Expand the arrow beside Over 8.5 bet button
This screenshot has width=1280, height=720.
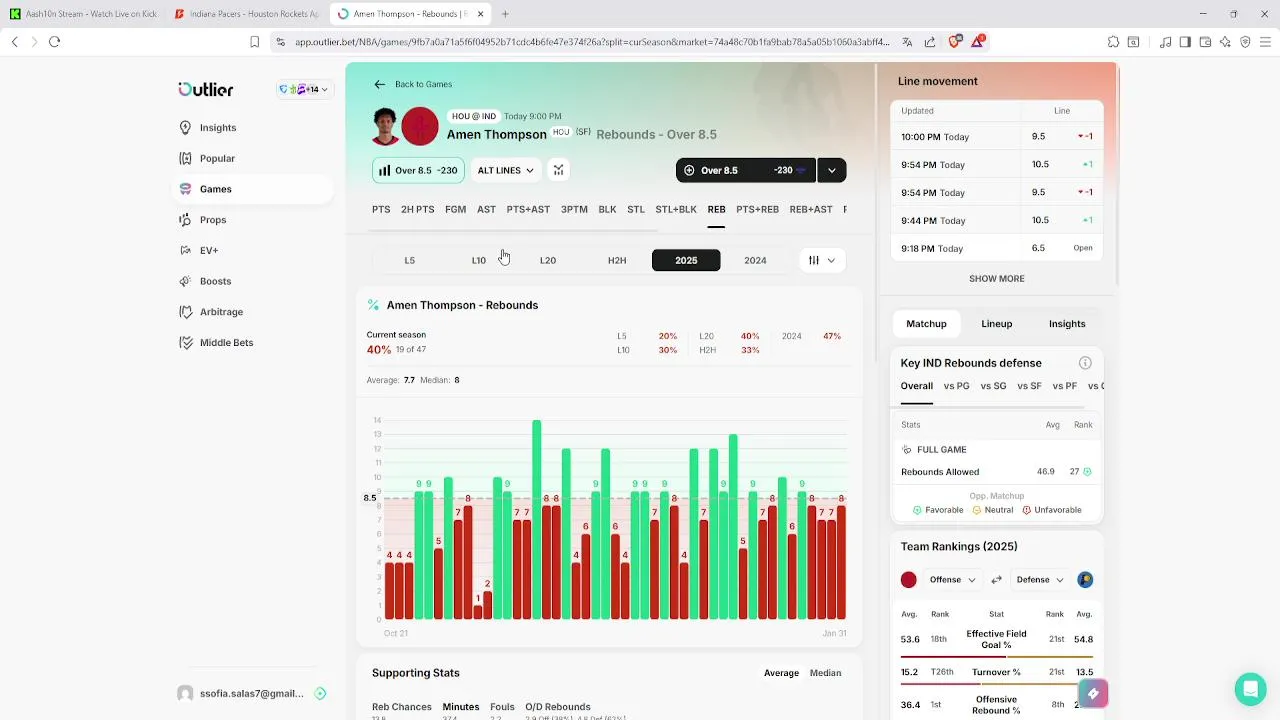(832, 170)
